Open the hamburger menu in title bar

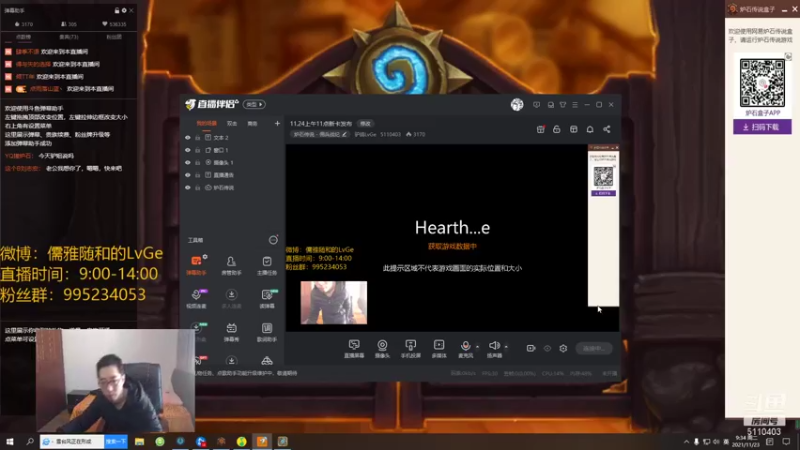coord(575,105)
